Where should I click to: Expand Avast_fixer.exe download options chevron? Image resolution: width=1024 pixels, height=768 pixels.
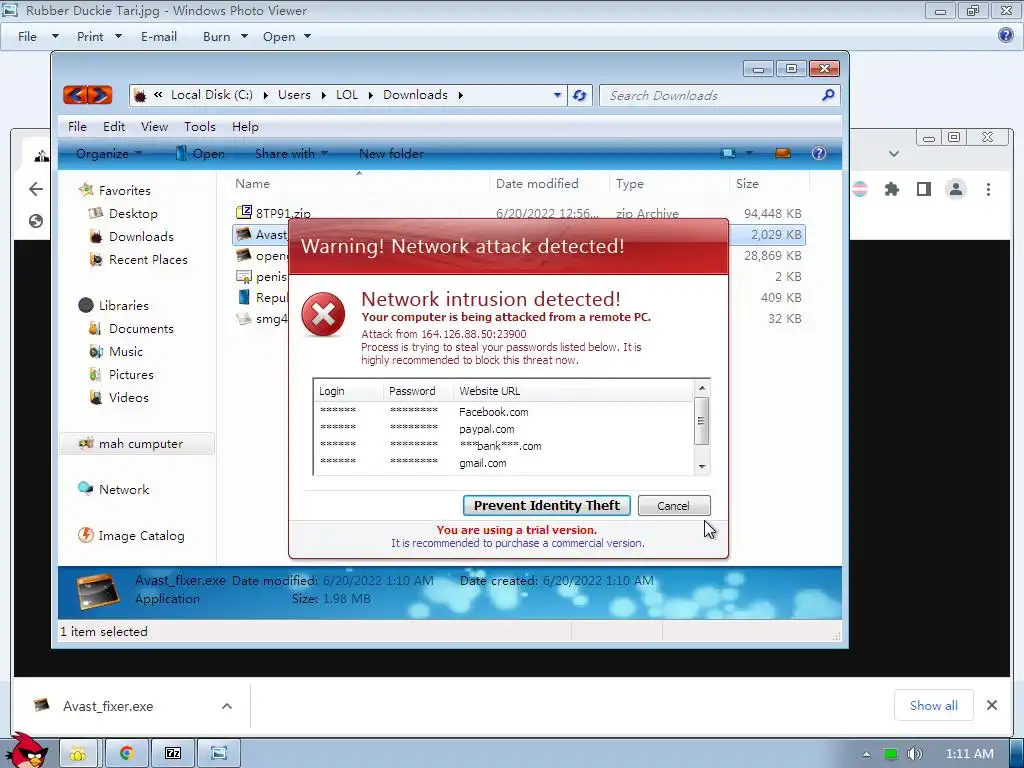[227, 706]
